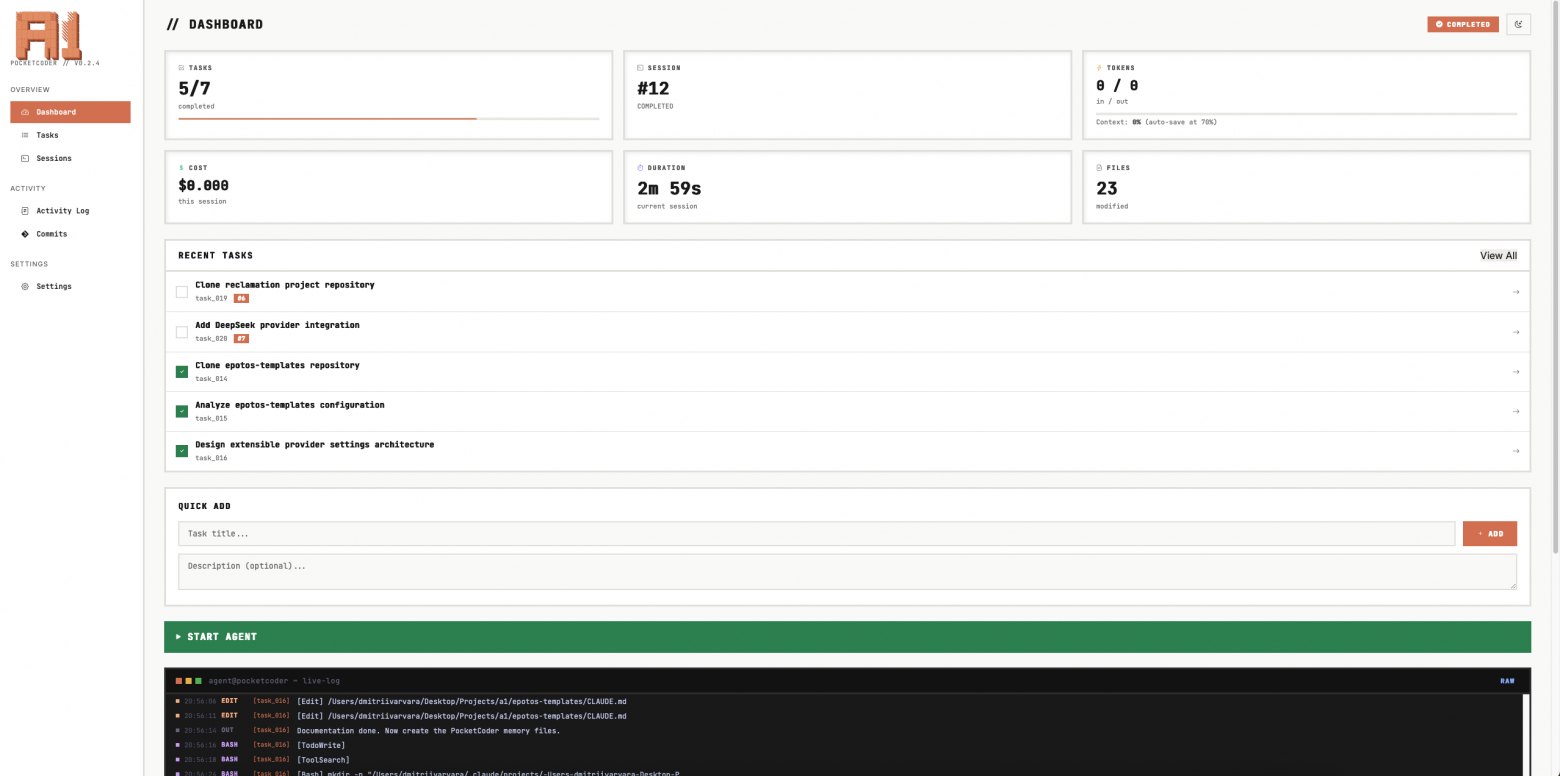Check the Add DeepSeek provider integration checkbox
The width and height of the screenshot is (1560, 776).
(181, 331)
